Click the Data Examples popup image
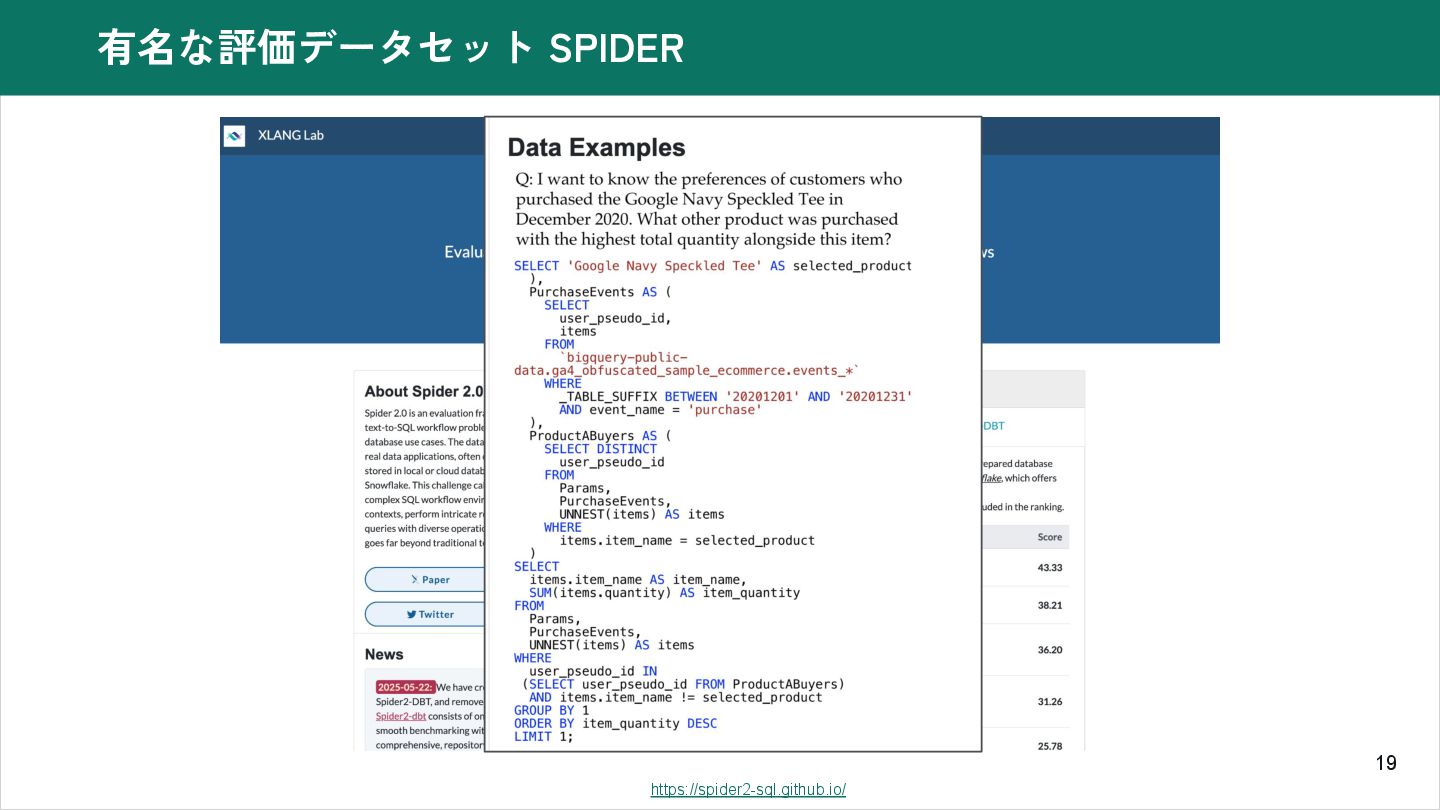 pos(733,434)
